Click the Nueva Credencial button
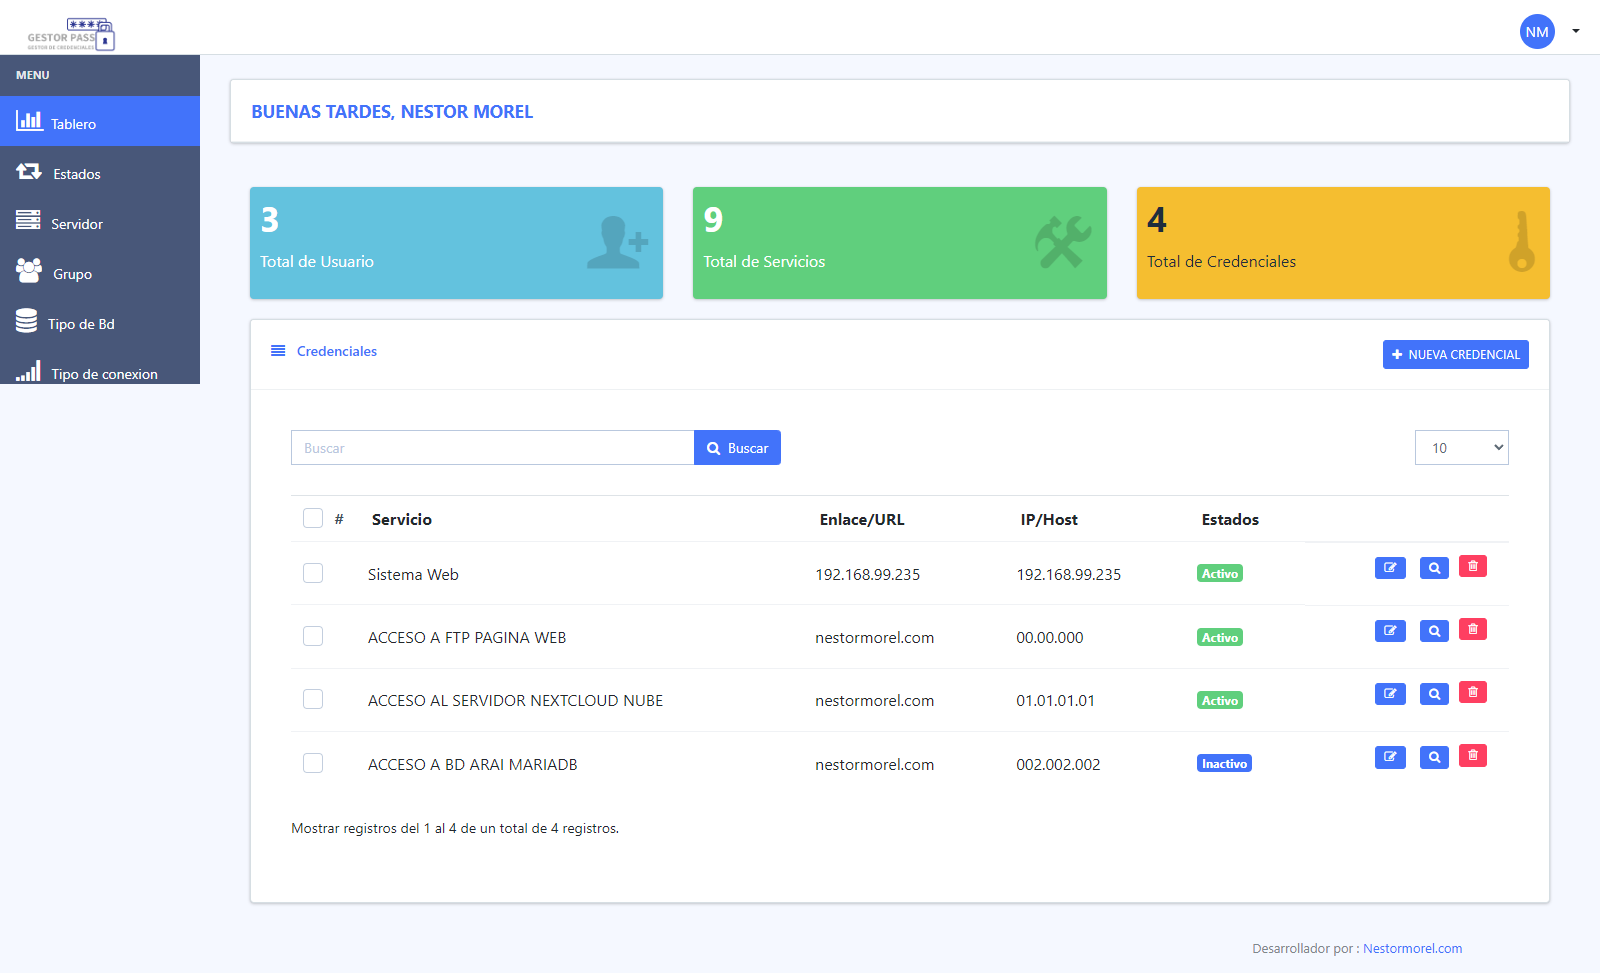 [x=1455, y=355]
